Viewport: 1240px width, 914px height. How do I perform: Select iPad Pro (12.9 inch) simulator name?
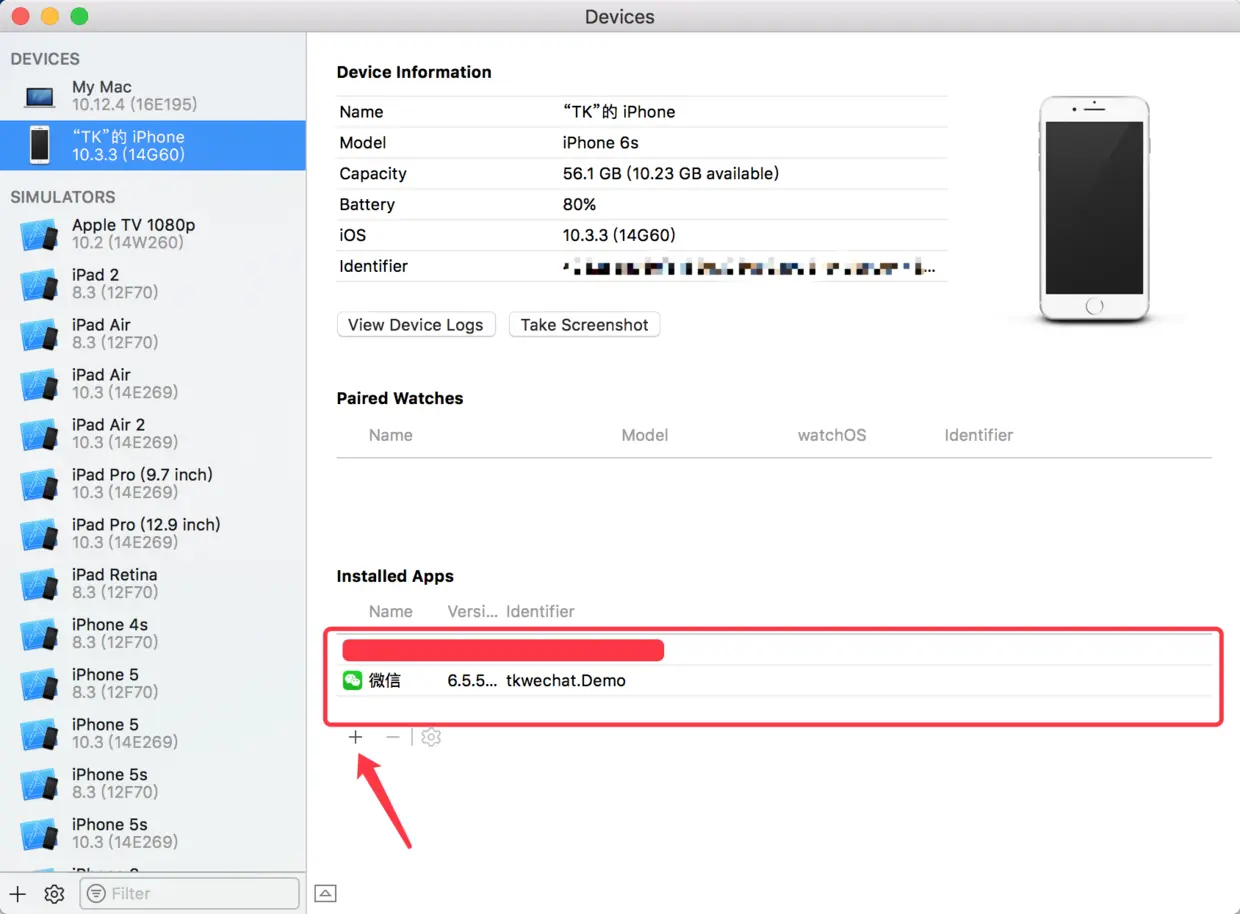[x=146, y=525]
